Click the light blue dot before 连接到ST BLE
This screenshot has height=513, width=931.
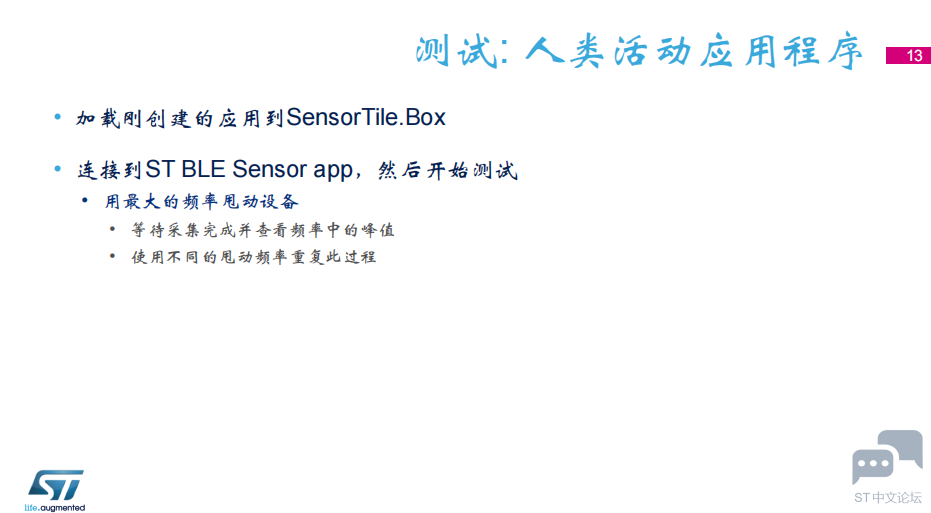click(58, 169)
